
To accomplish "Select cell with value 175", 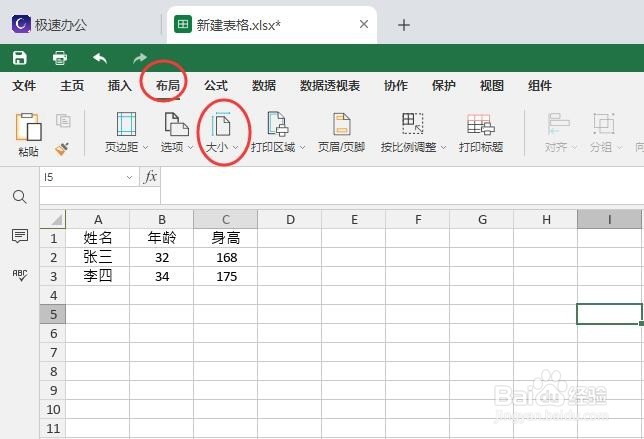I will (x=226, y=276).
